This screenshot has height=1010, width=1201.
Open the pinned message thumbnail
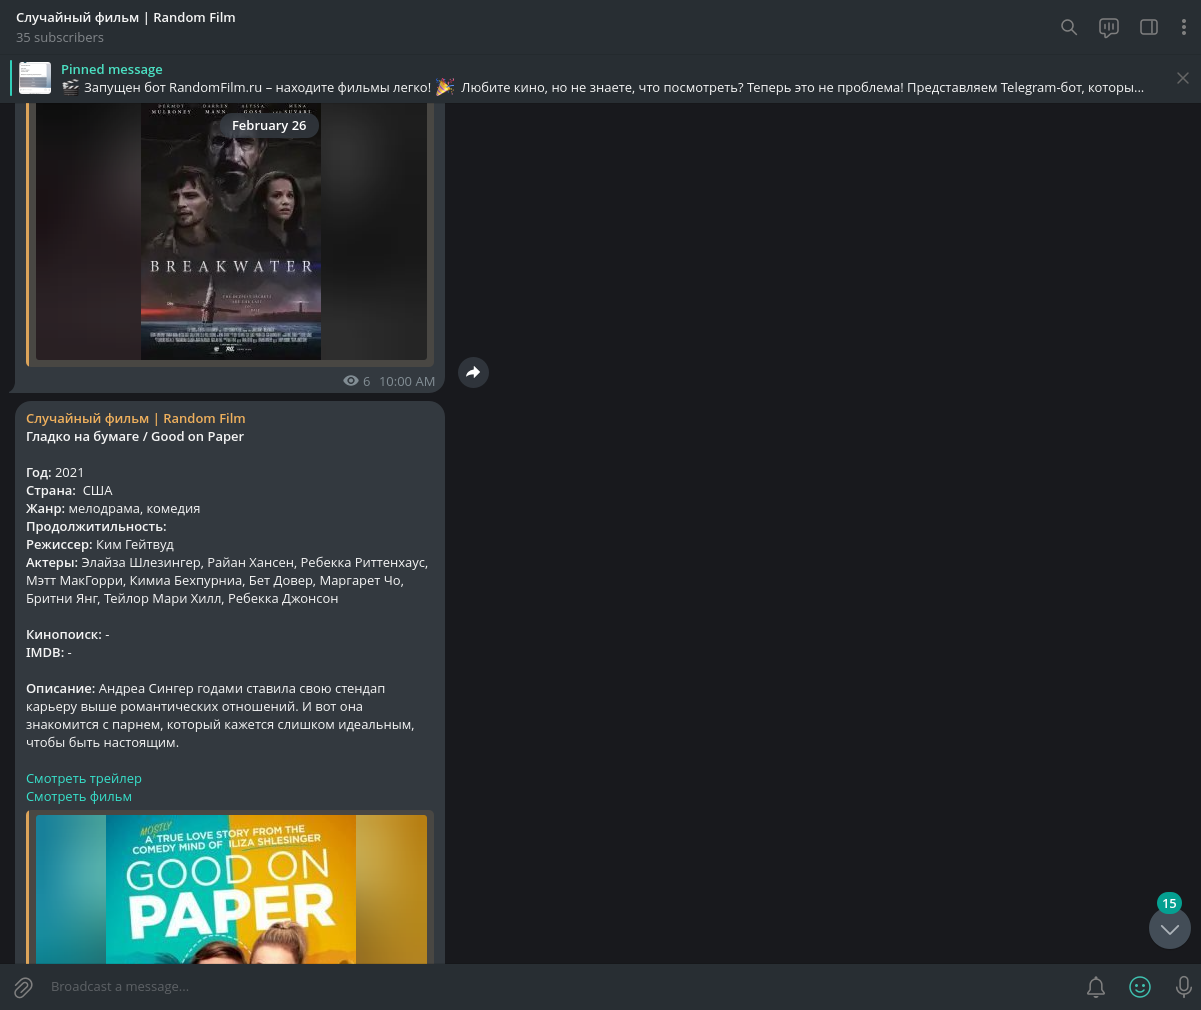tap(35, 78)
